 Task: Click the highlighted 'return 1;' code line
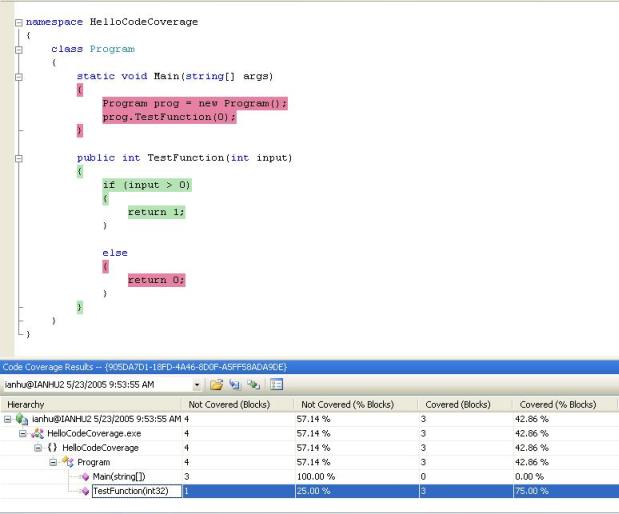pos(156,212)
